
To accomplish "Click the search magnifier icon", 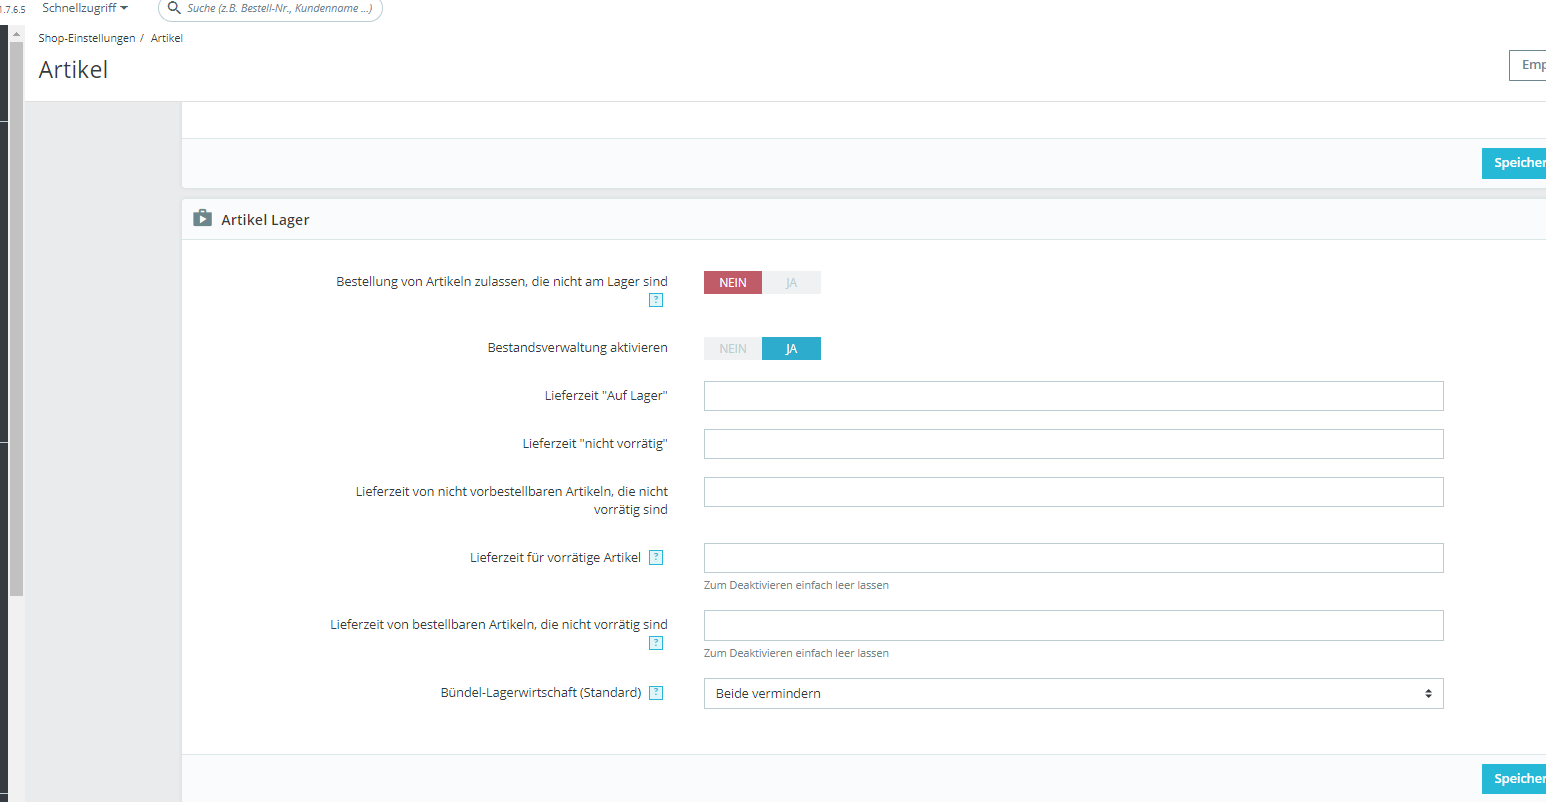I will [174, 8].
